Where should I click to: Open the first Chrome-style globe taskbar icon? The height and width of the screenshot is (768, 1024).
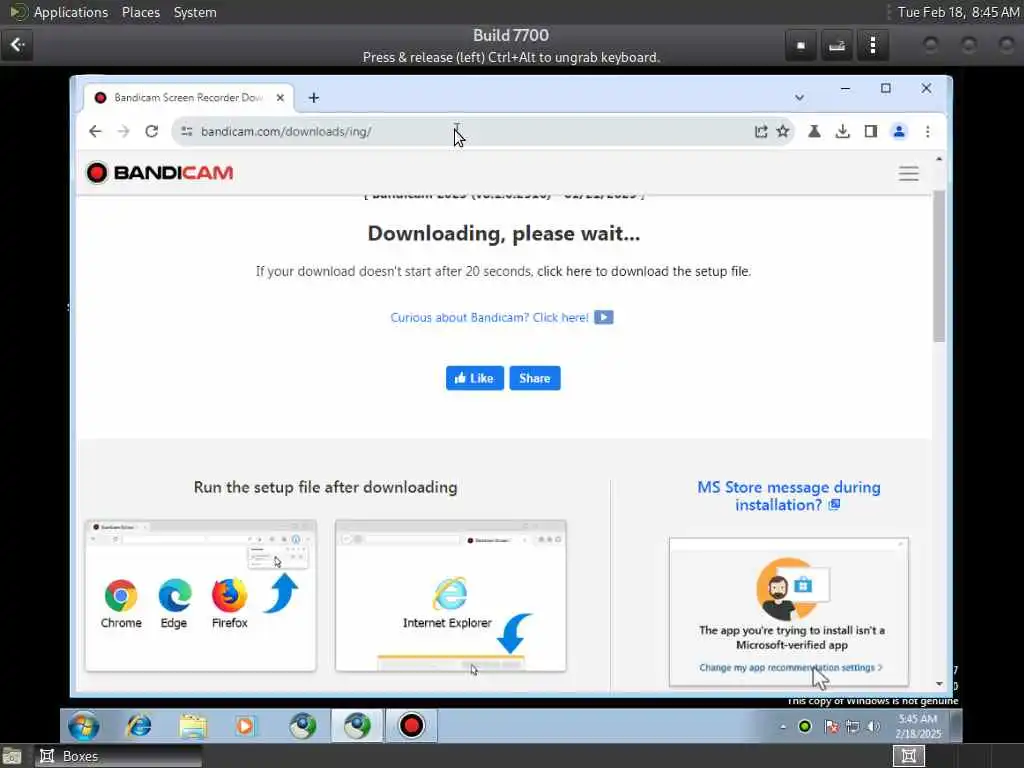[303, 726]
